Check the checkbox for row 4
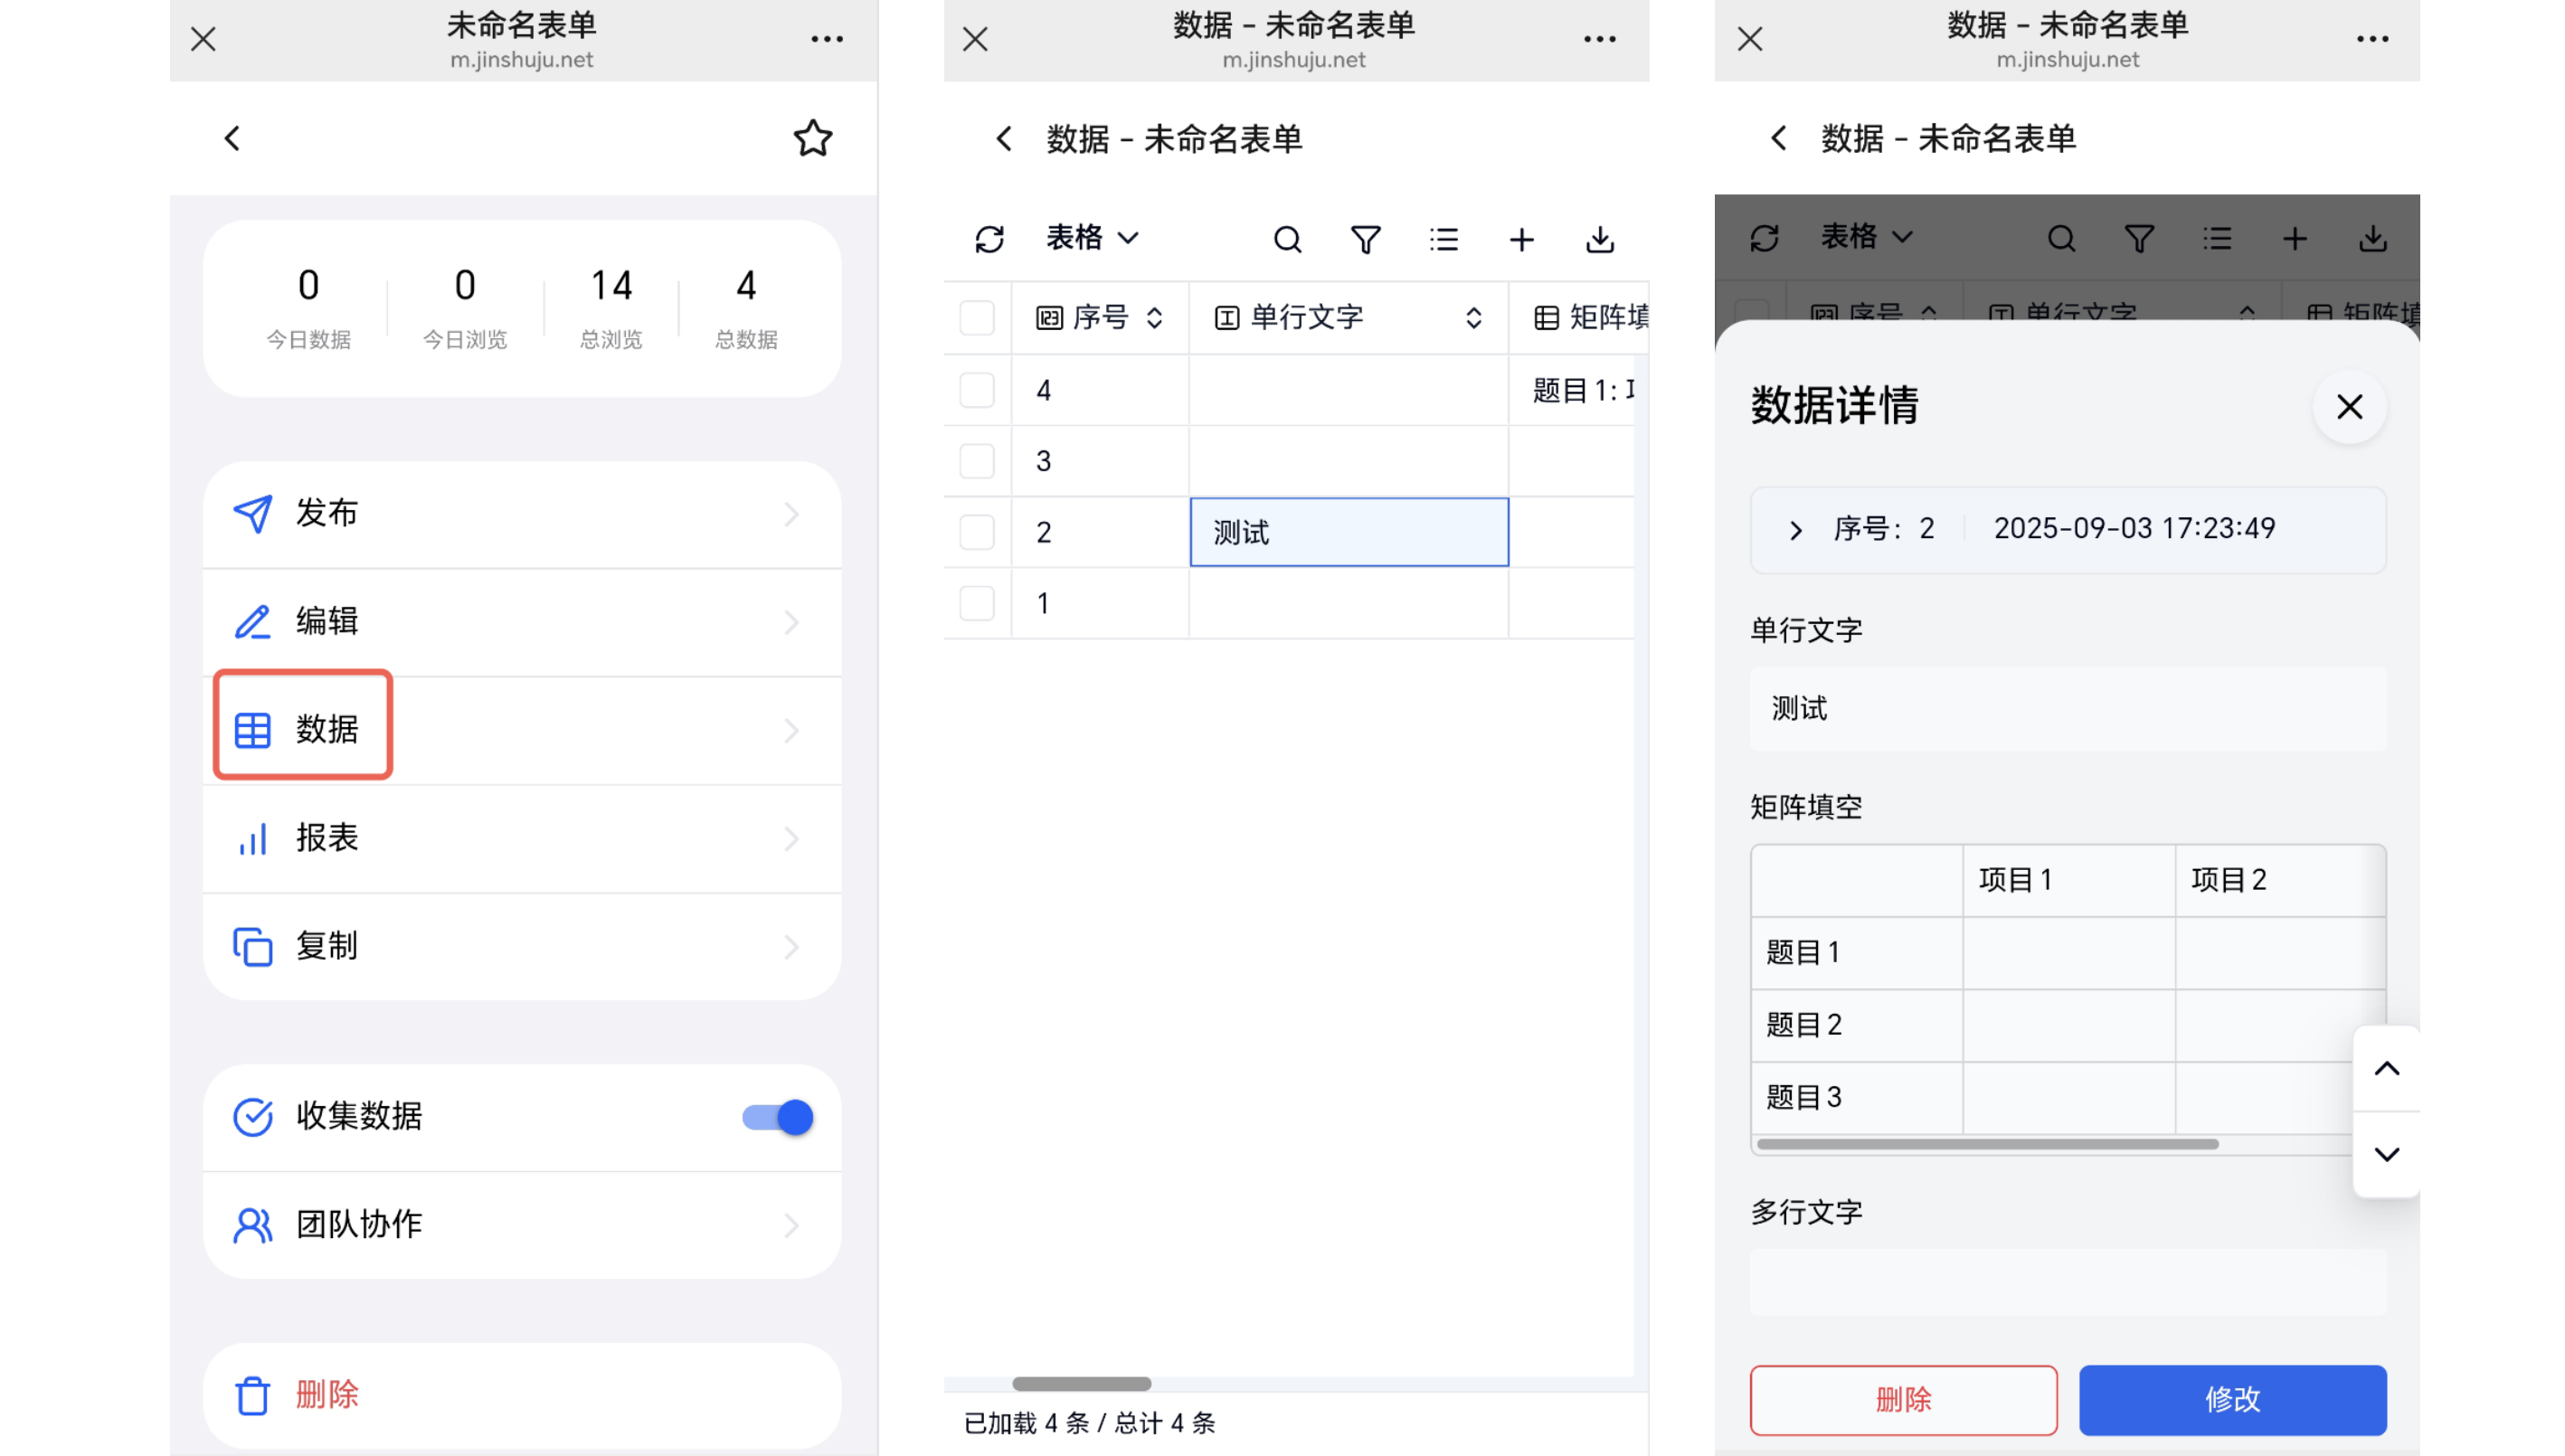 coord(976,390)
